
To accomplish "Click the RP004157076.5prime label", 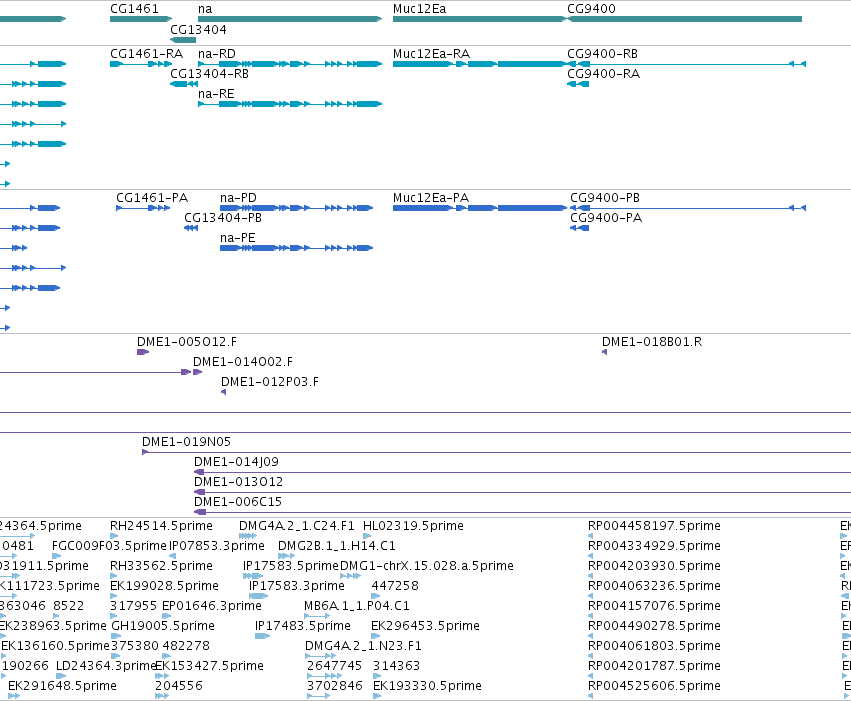I will (x=655, y=606).
